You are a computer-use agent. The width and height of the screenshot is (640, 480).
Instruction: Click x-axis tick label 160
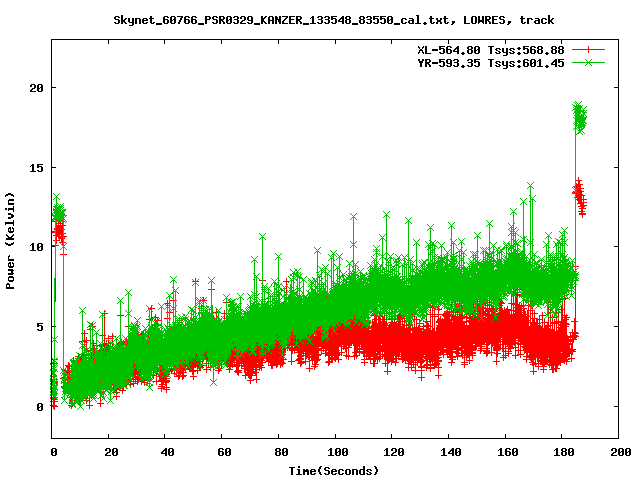pyautogui.click(x=507, y=452)
